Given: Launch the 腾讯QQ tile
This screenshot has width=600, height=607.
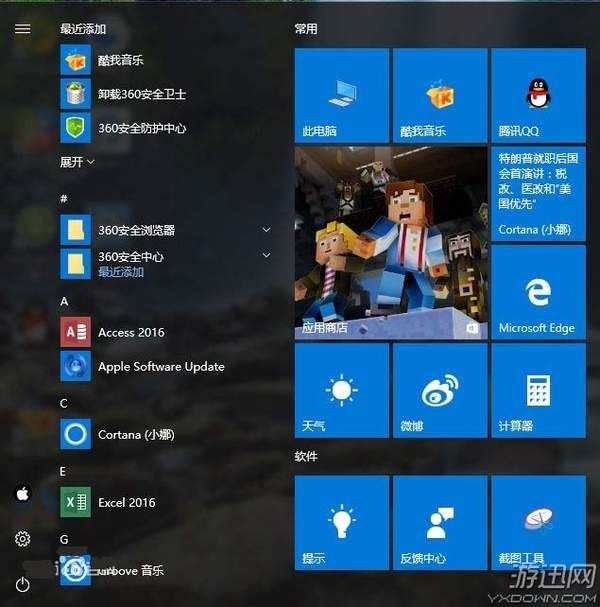Looking at the screenshot, I should pos(538,95).
